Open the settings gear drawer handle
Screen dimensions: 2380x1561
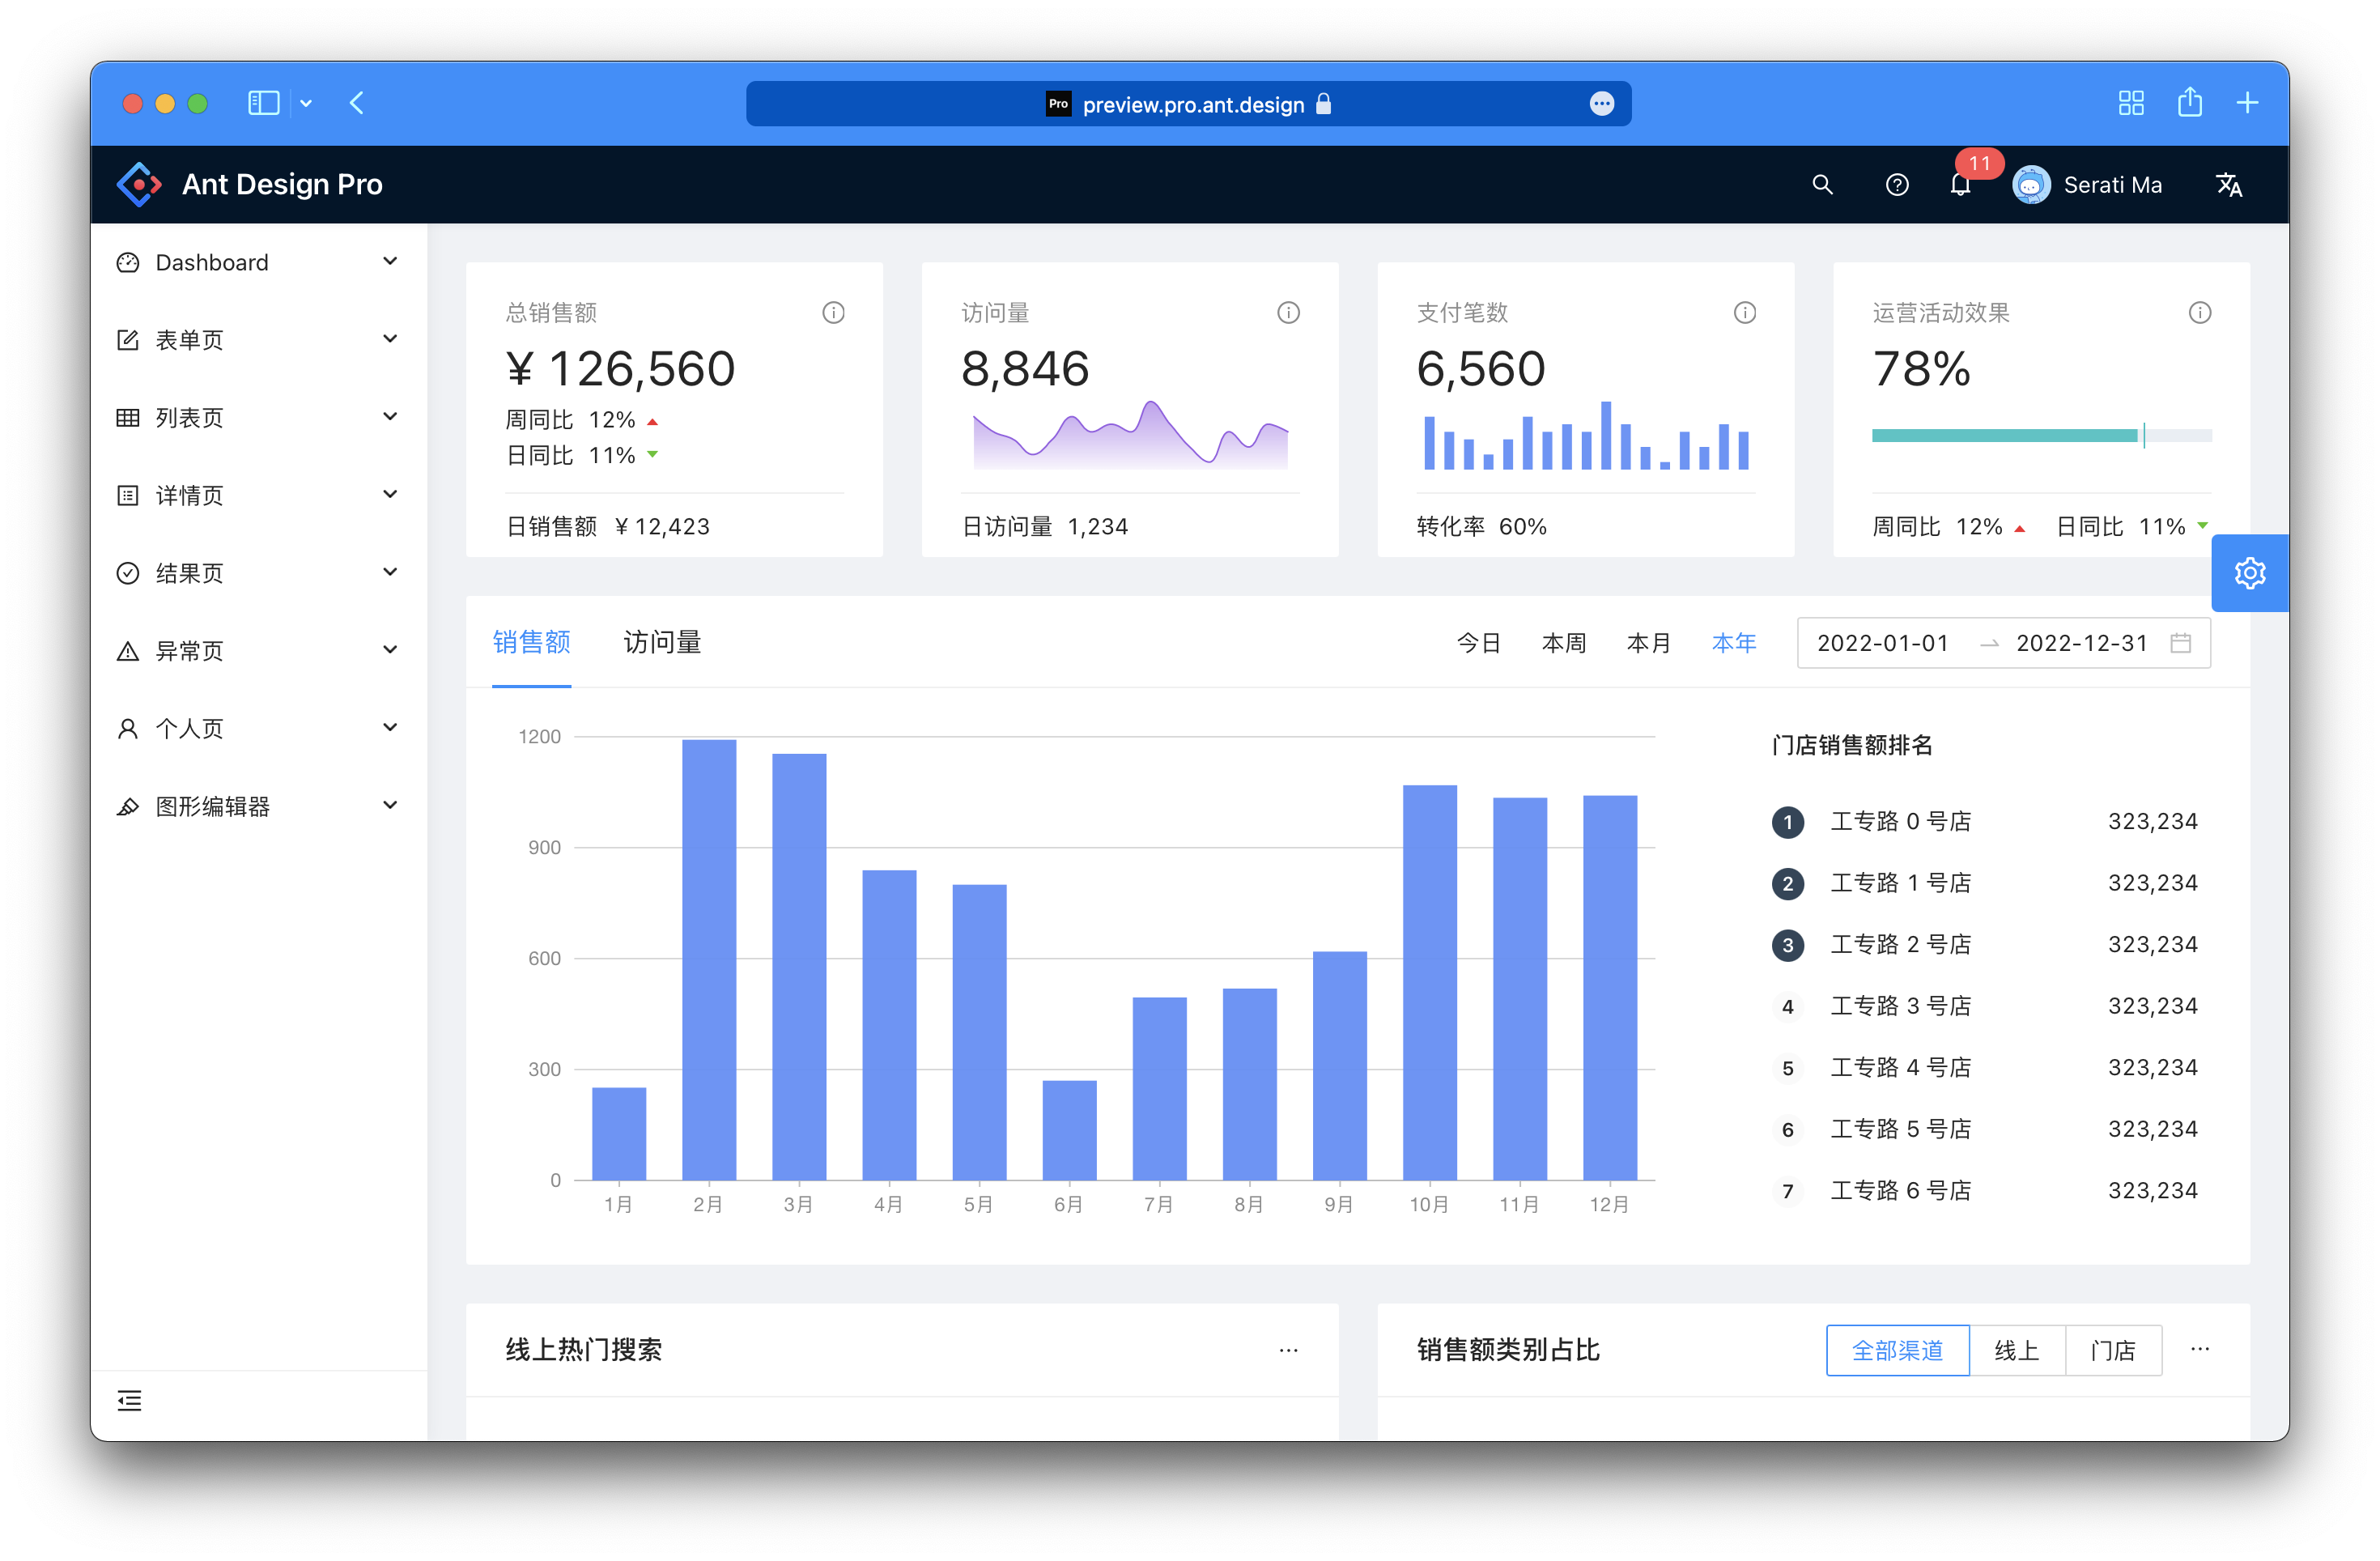pyautogui.click(x=2249, y=573)
